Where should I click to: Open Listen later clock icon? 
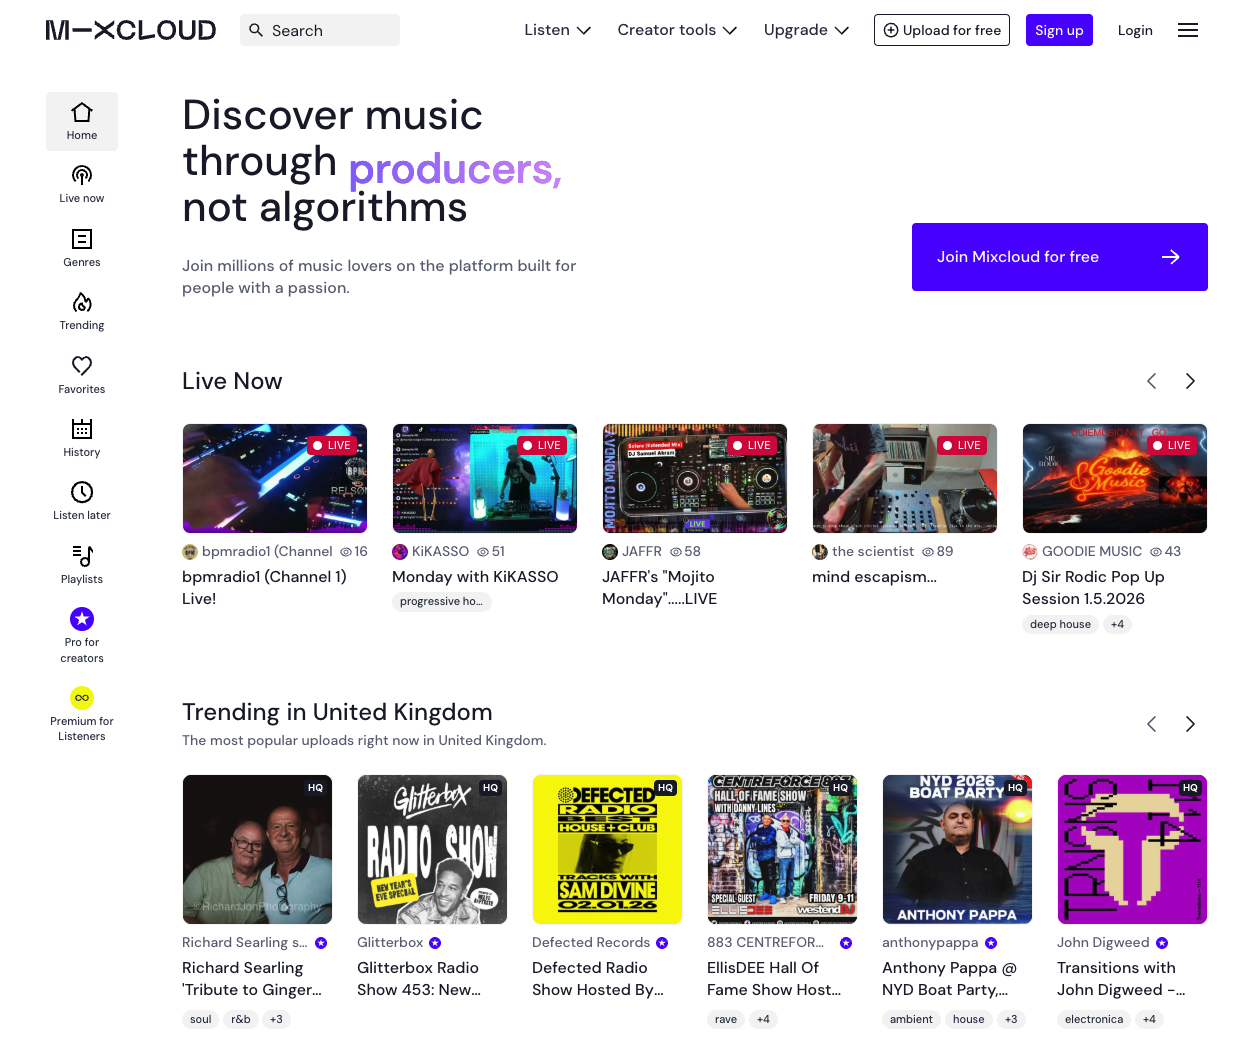82,492
